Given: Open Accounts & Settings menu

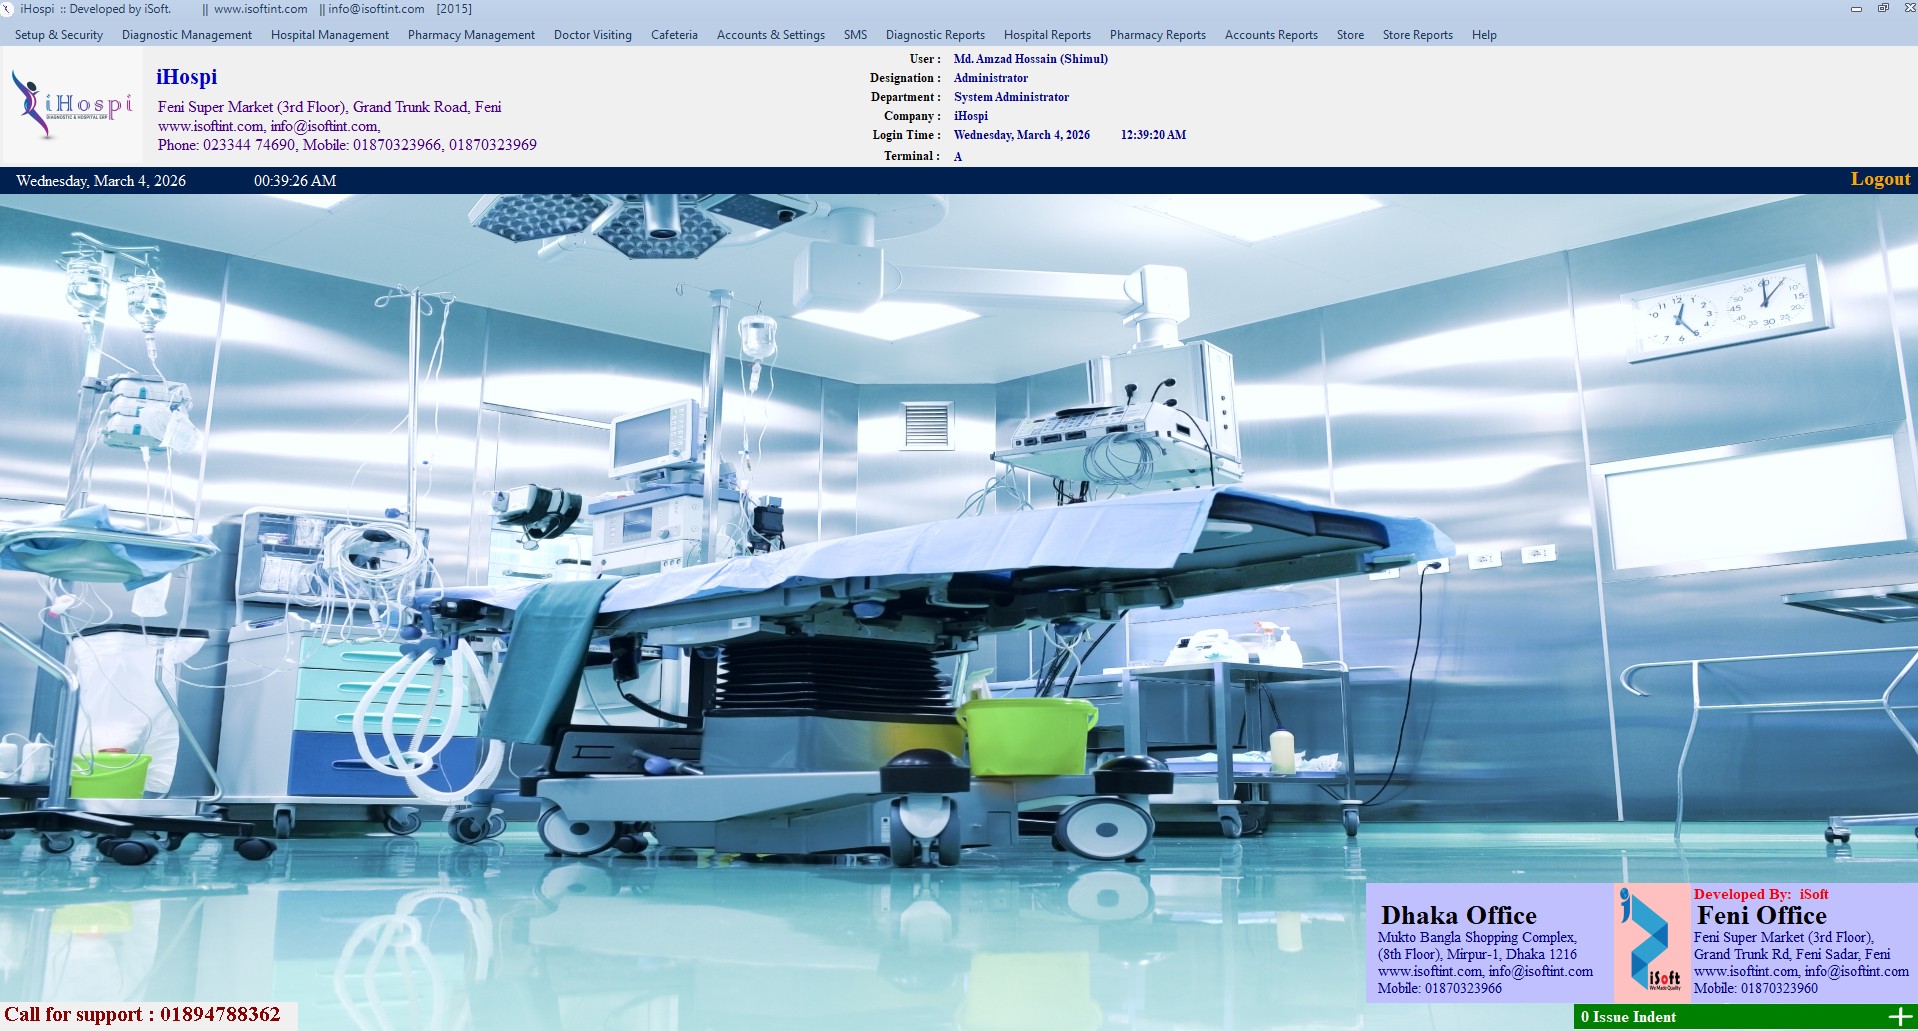Looking at the screenshot, I should pos(771,35).
